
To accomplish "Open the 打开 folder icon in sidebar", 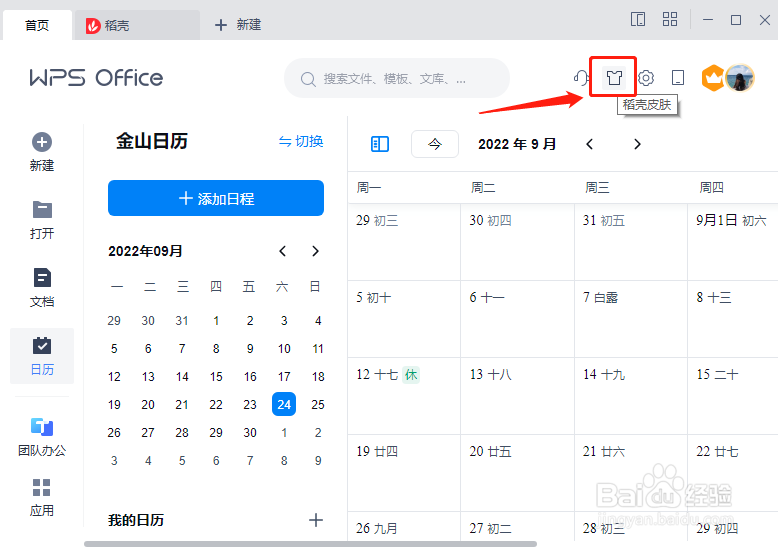I will (42, 209).
